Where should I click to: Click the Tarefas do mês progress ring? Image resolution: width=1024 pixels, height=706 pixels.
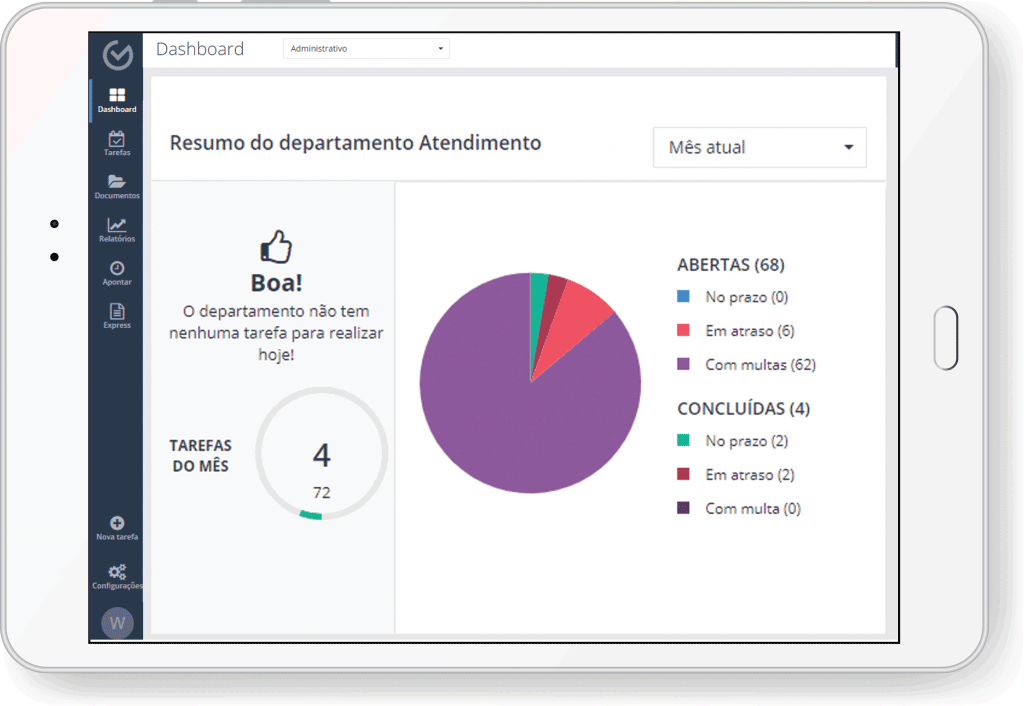coord(321,454)
